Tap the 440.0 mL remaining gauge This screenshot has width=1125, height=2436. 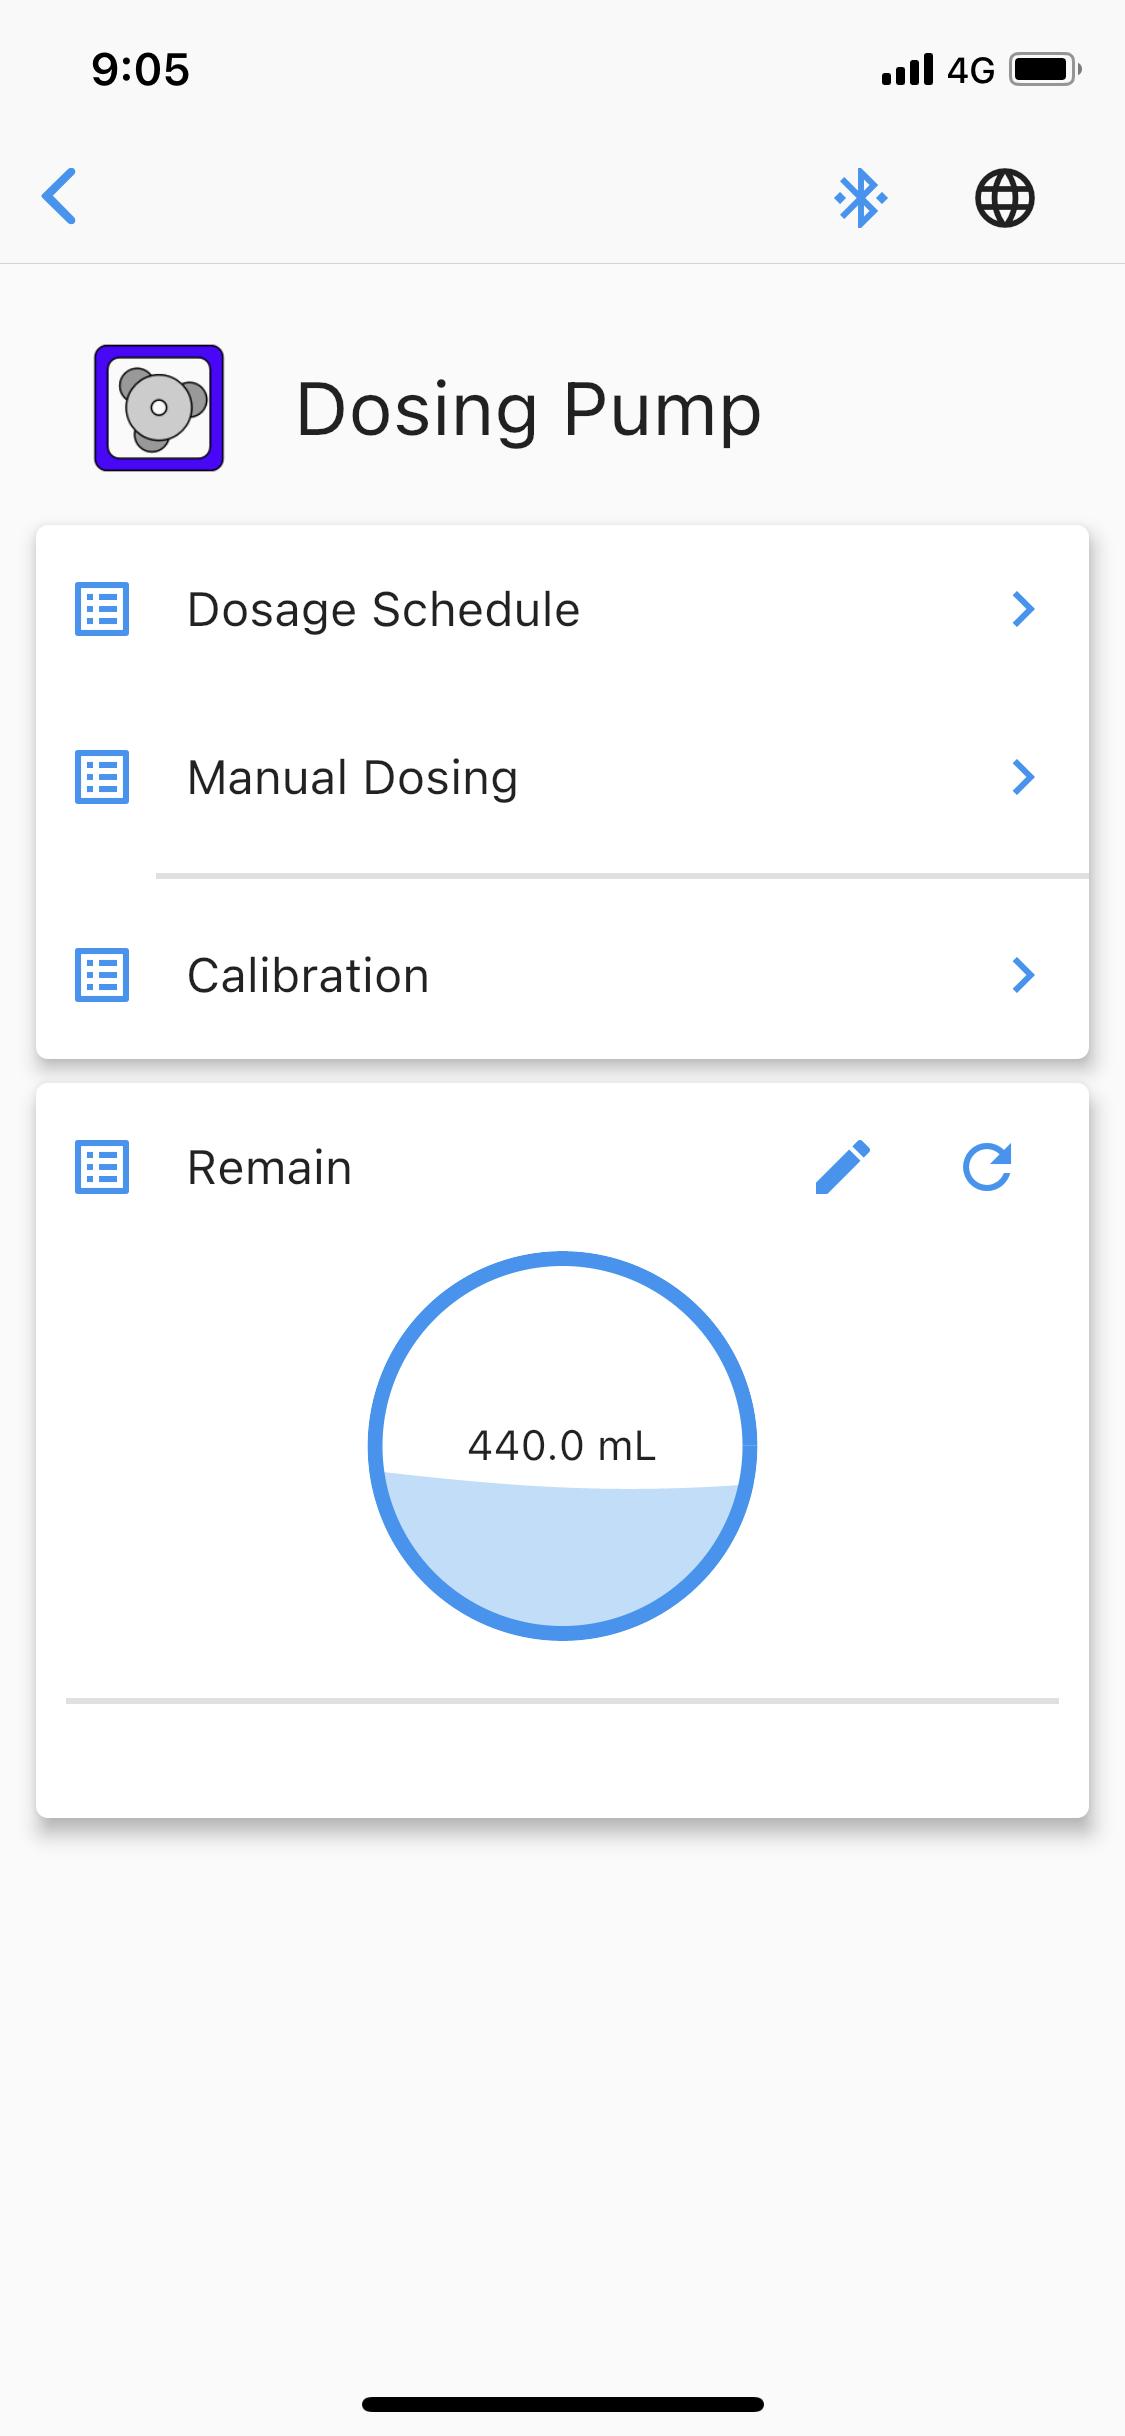coord(562,1445)
